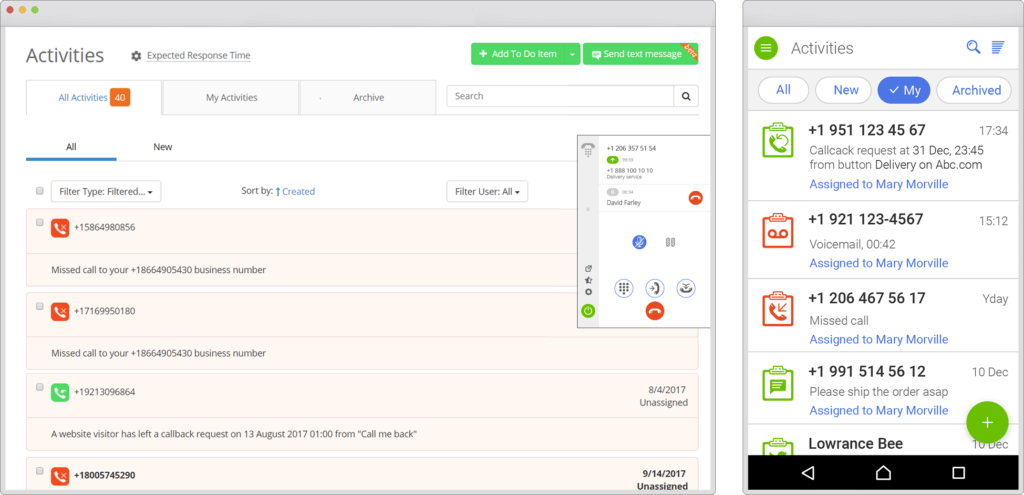Open the Expected Response Time gear icon

tap(136, 56)
